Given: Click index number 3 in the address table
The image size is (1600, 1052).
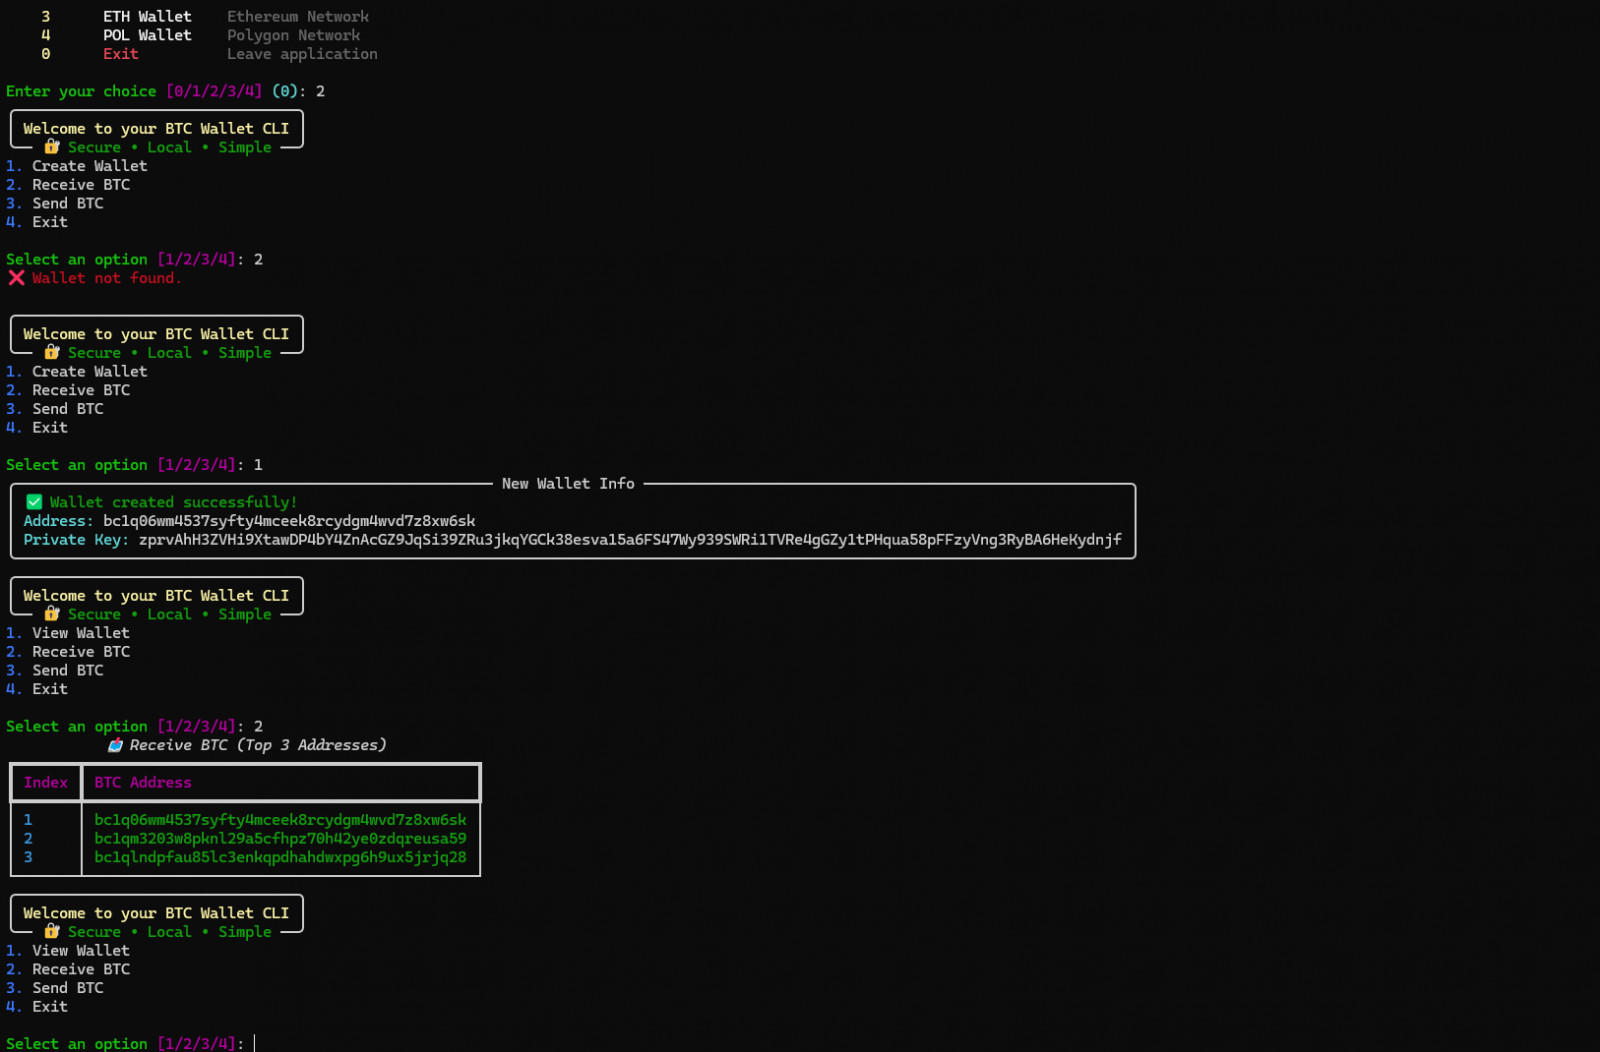Looking at the screenshot, I should point(28,857).
